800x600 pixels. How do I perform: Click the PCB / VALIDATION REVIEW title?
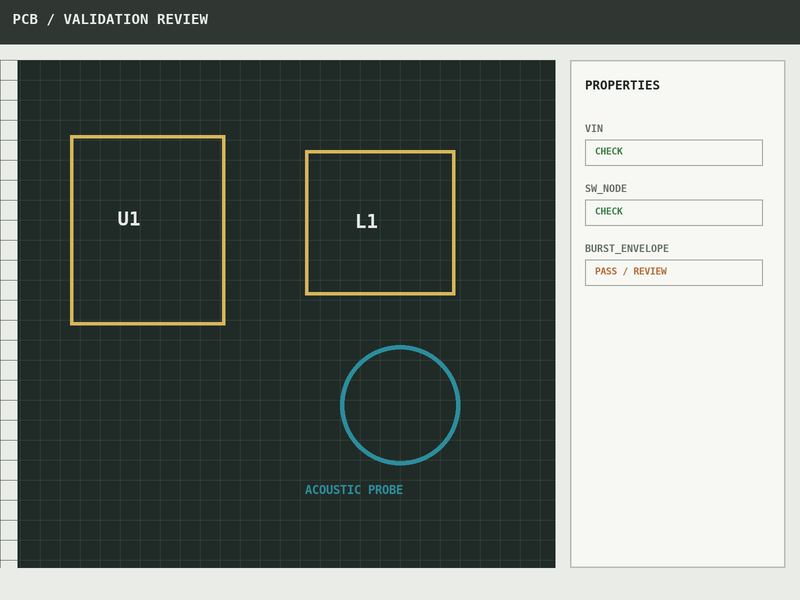(x=110, y=19)
